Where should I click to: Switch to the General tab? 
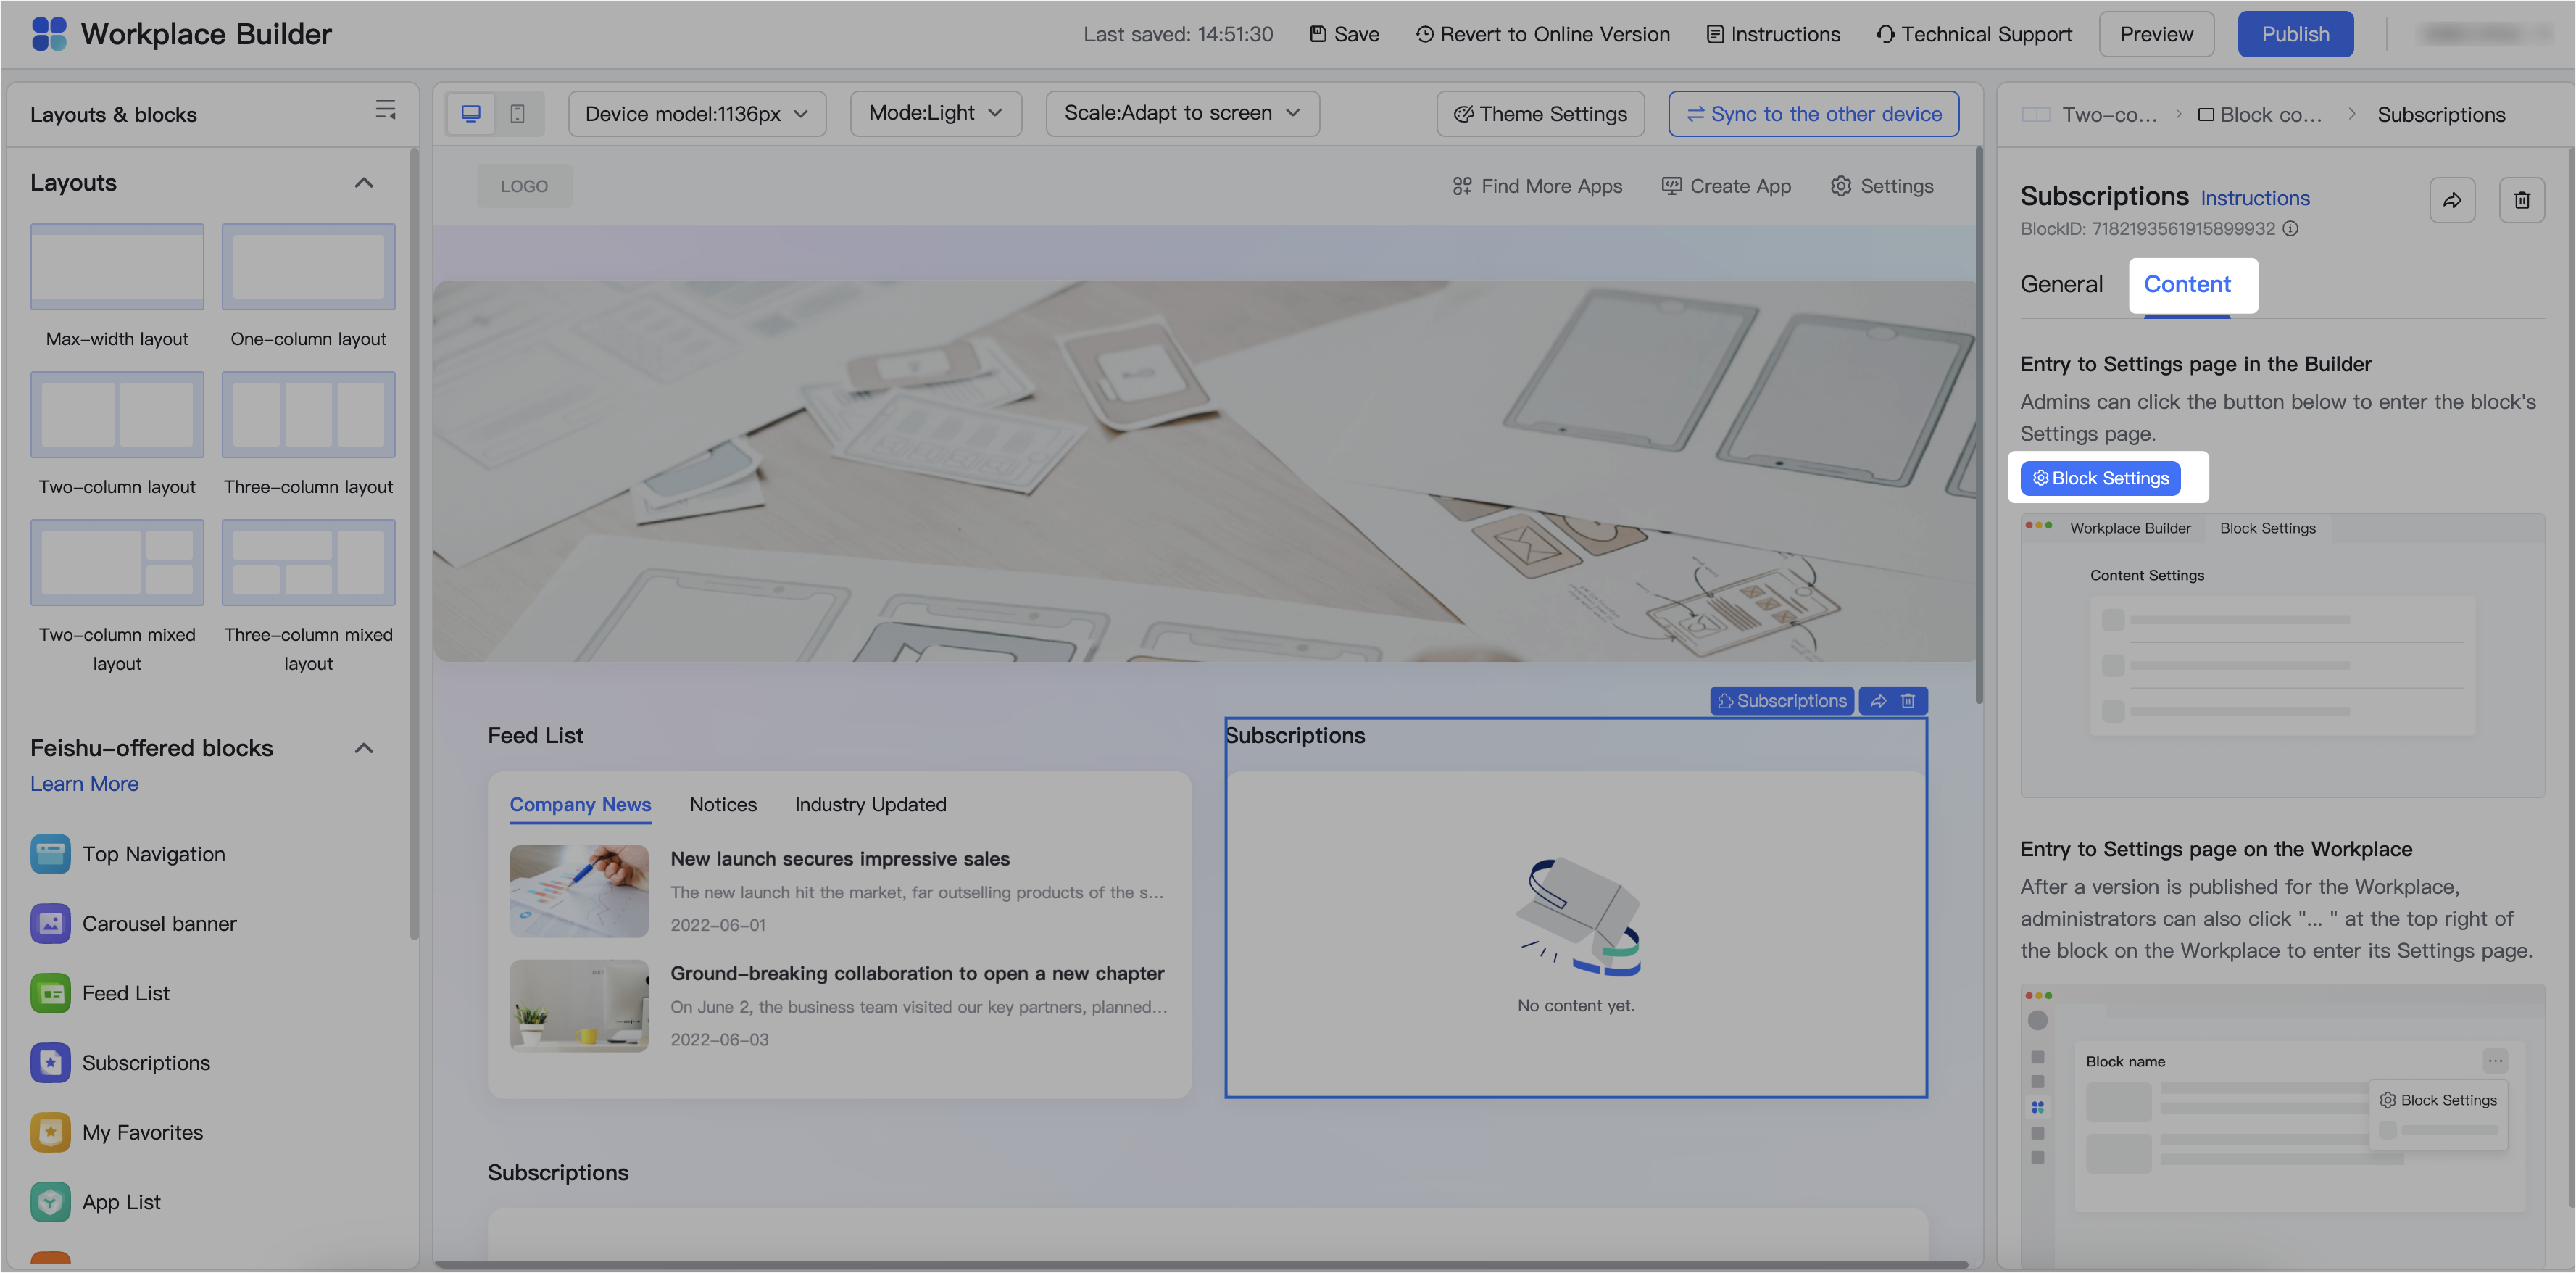tap(2061, 285)
